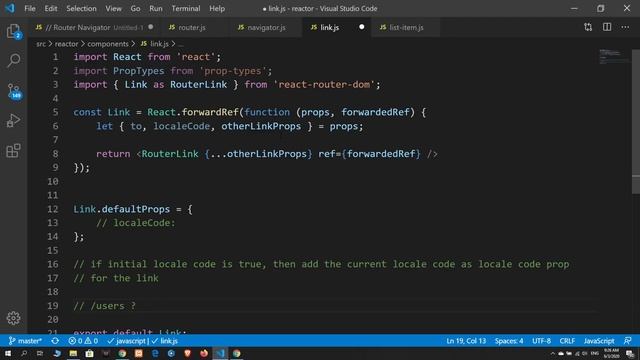This screenshot has width=640, height=360.
Task: Open the Edit menu
Action: pyautogui.click(x=51, y=8)
